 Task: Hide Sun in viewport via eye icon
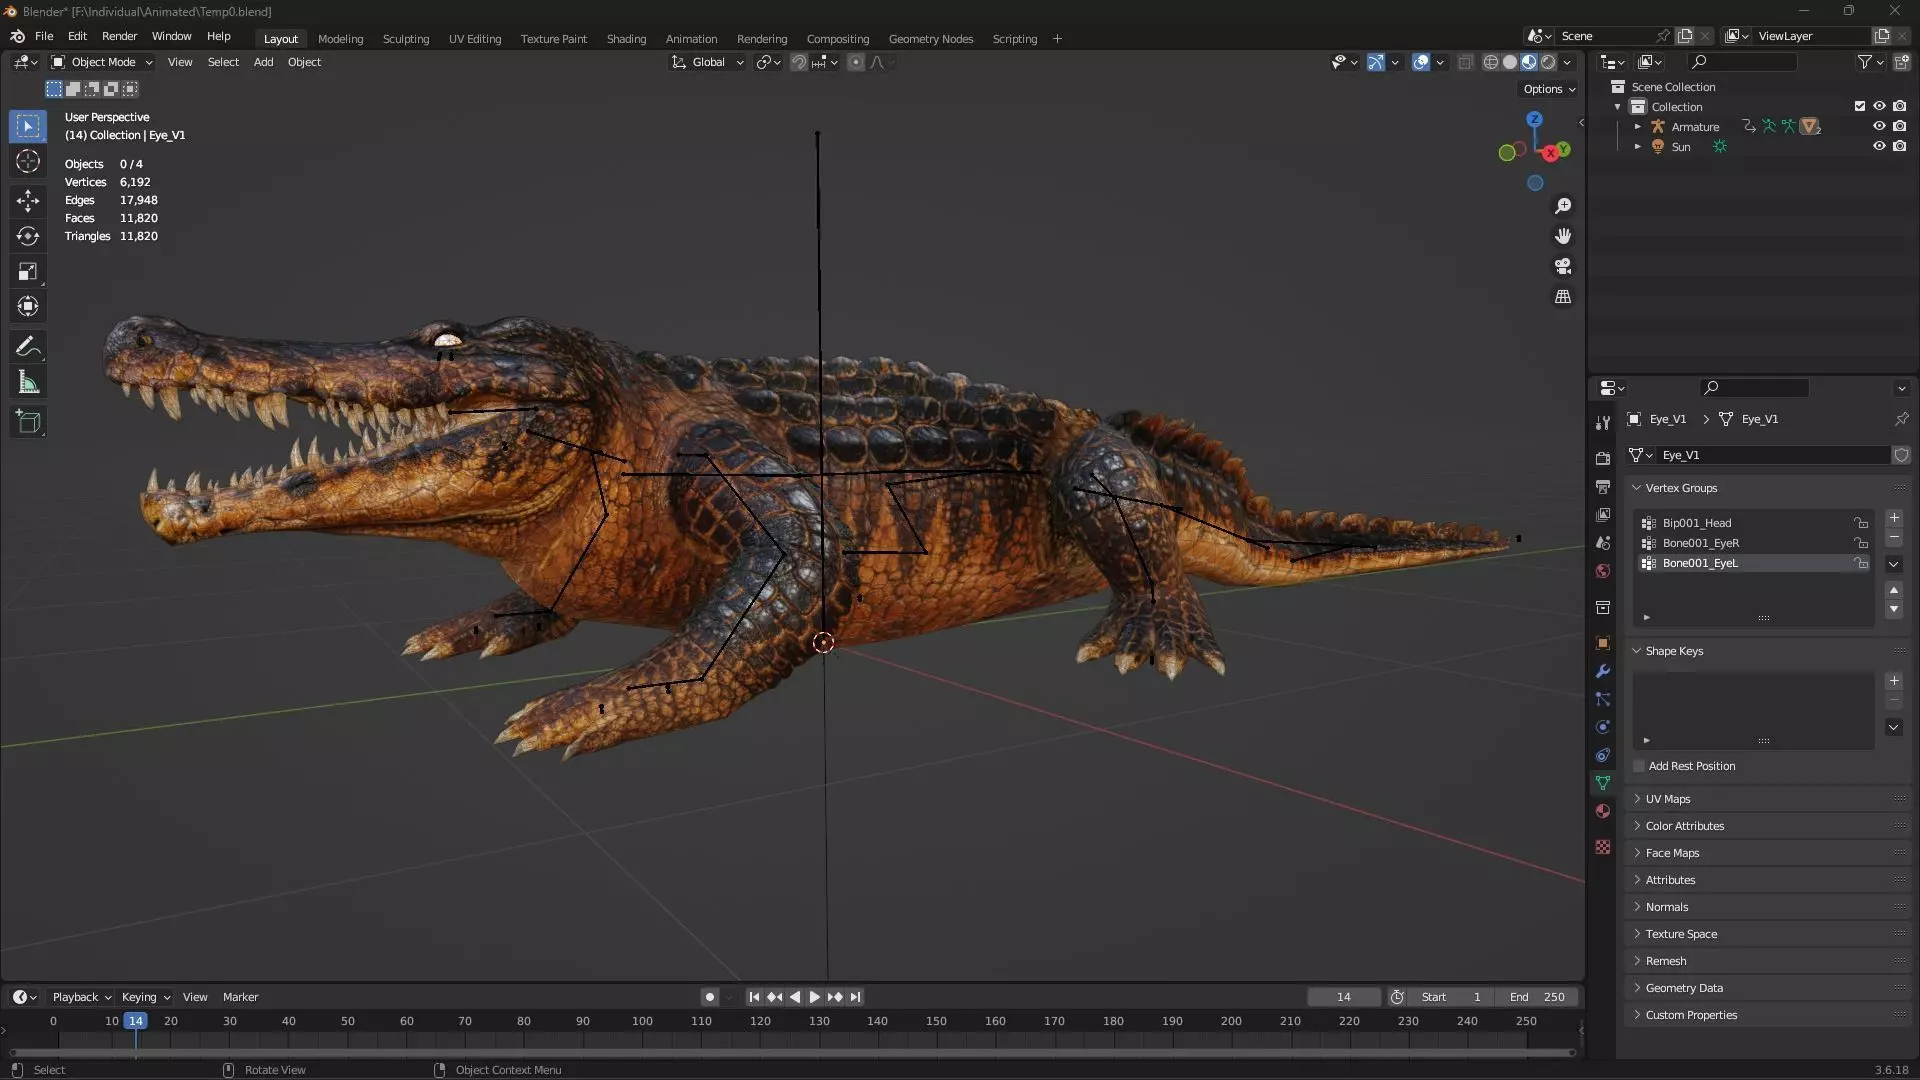click(x=1879, y=146)
